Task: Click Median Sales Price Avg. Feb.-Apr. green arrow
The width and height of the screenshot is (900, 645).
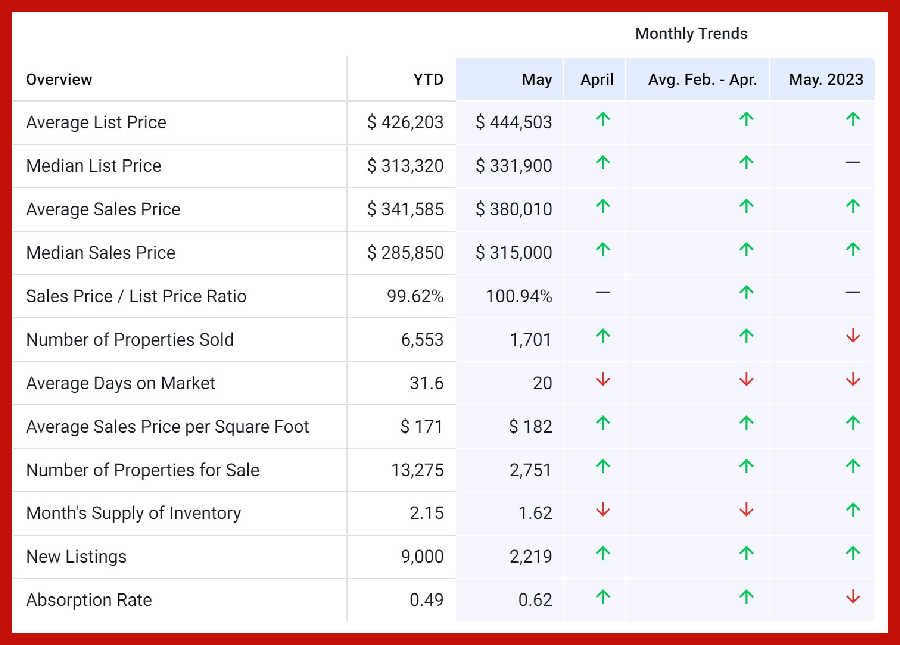Action: 745,250
